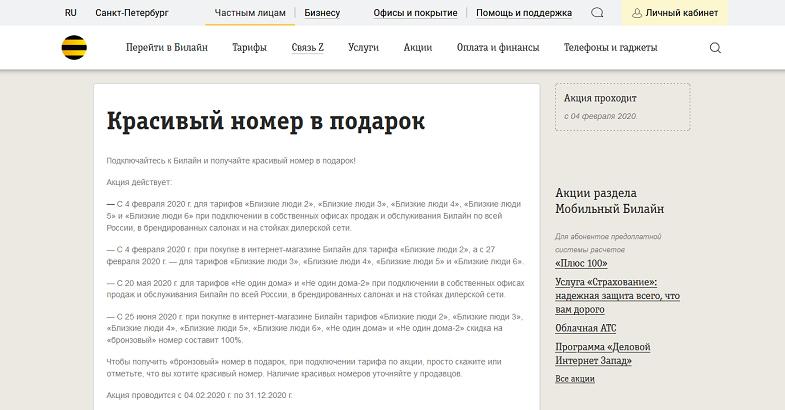Click paragraph starting С 25 июня 2020
This screenshot has height=410, width=785.
(x=314, y=328)
